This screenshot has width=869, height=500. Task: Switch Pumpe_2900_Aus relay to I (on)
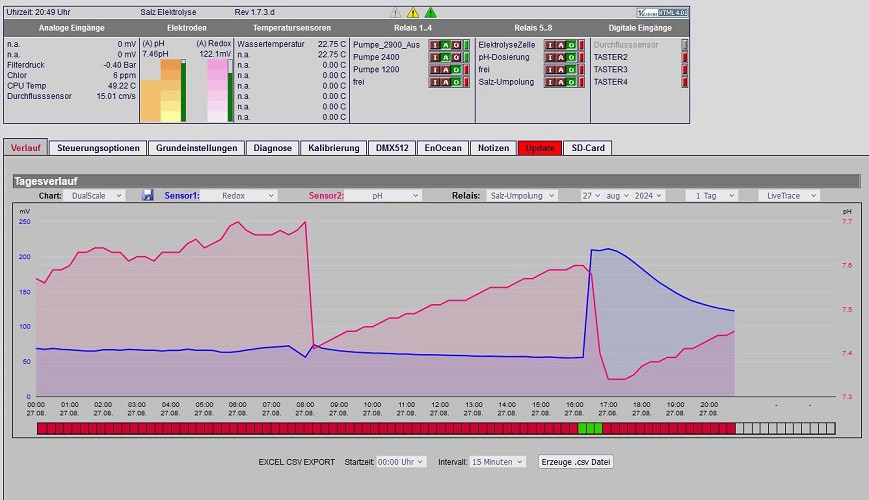coord(435,45)
